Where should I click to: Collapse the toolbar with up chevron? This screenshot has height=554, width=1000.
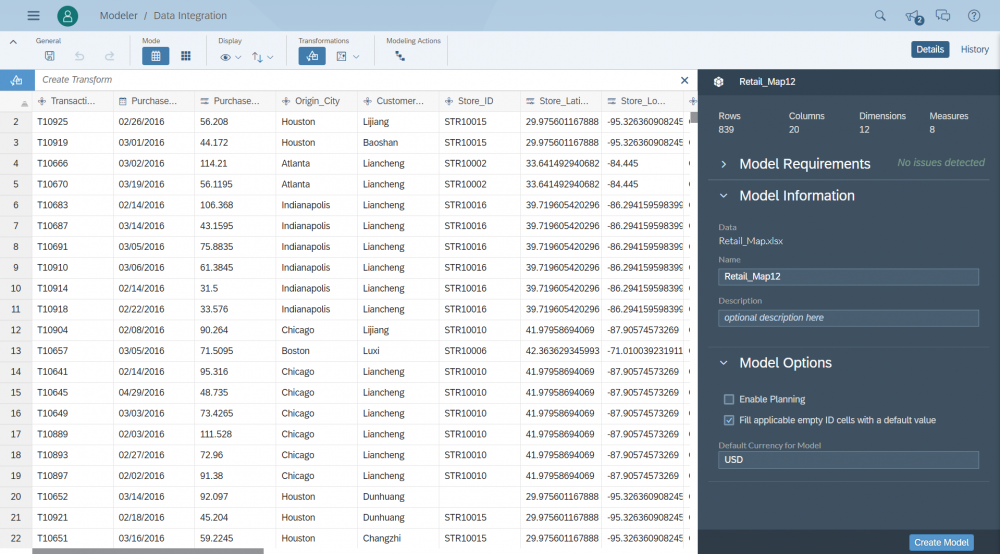click(13, 42)
